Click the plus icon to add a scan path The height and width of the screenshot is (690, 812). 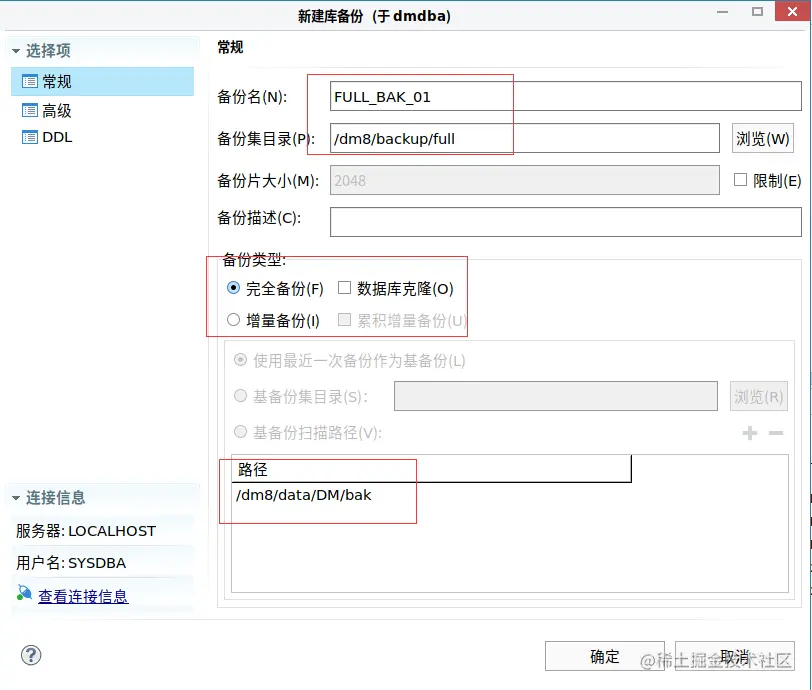(x=749, y=432)
